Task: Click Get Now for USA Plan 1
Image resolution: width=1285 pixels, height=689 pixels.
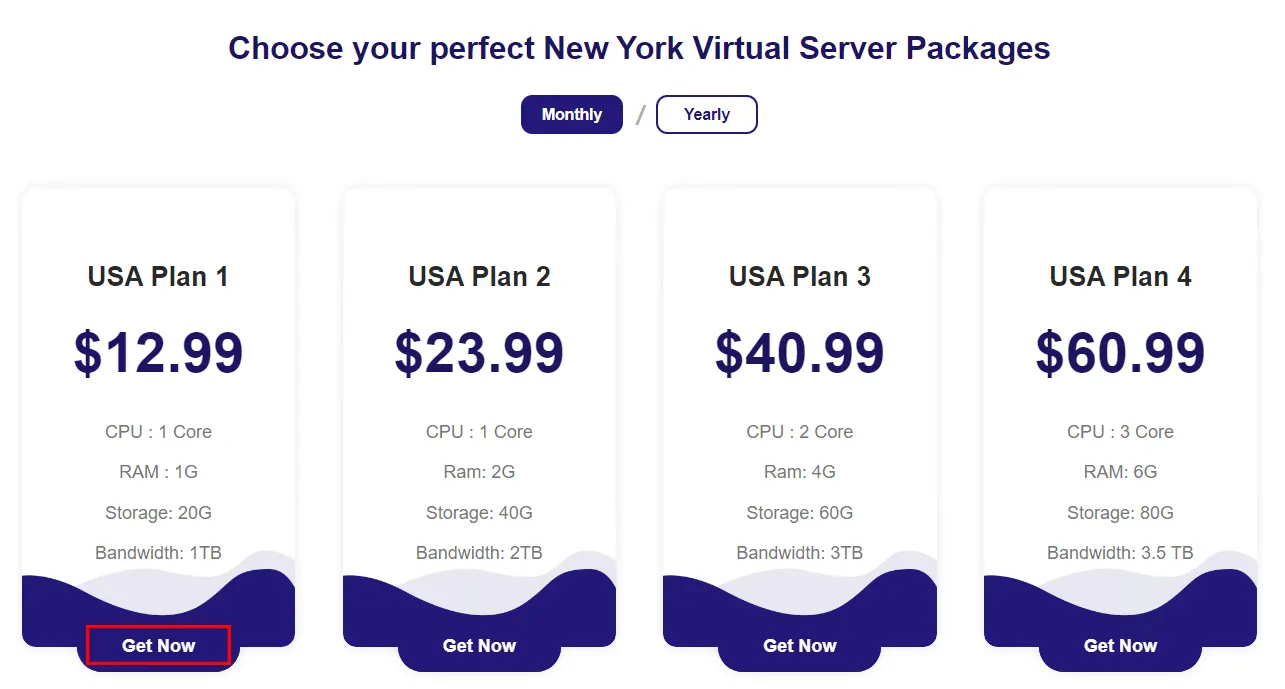Action: (157, 645)
